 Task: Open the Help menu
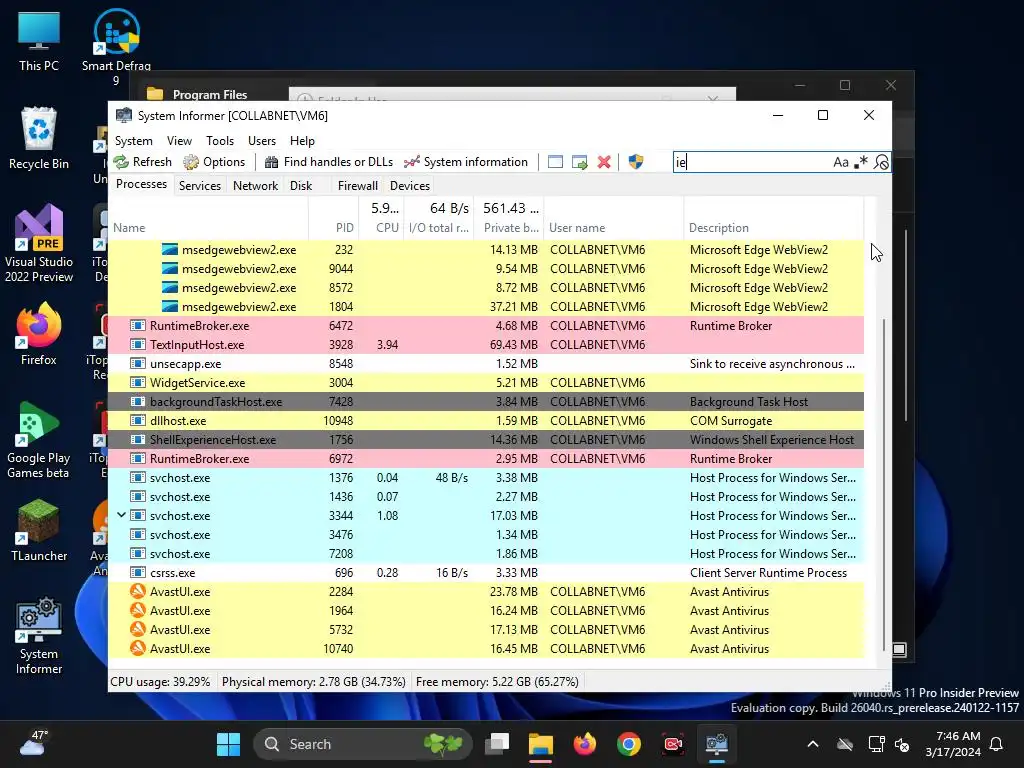(x=302, y=141)
